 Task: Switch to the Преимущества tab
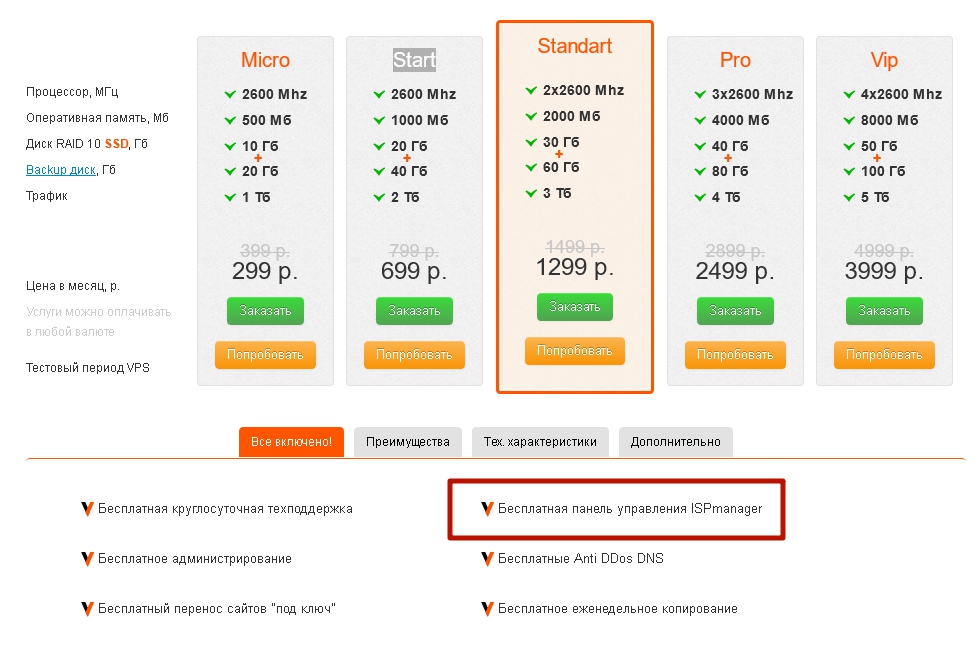coord(407,442)
